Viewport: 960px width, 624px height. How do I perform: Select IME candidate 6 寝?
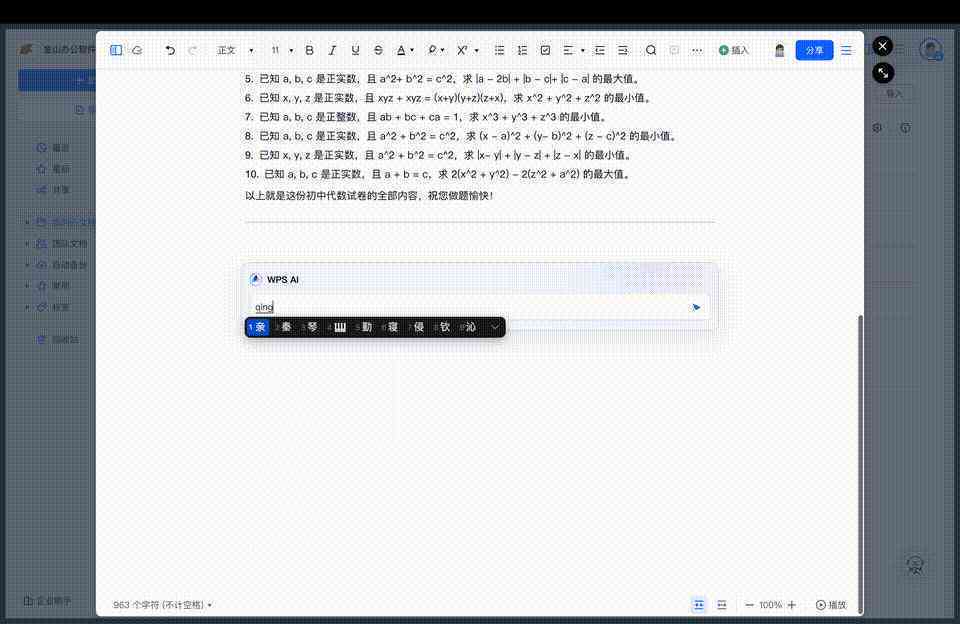tap(390, 327)
